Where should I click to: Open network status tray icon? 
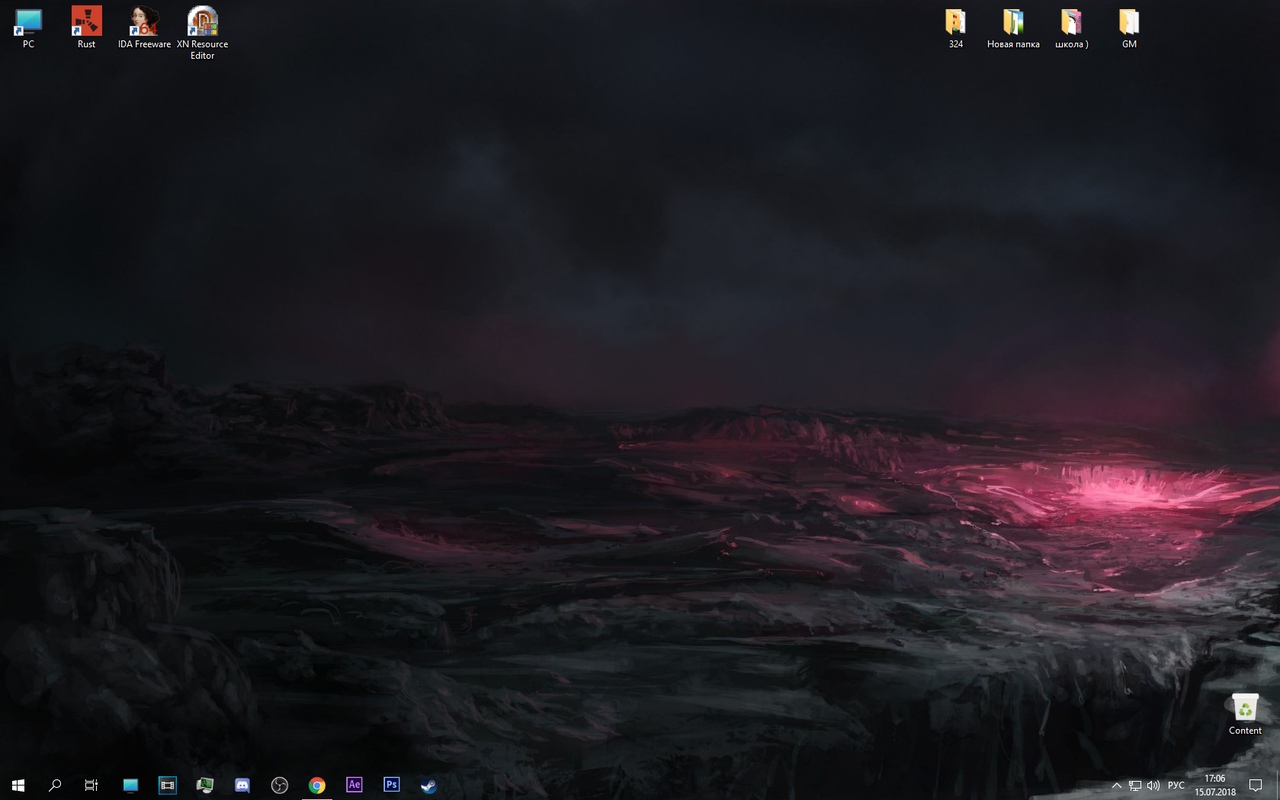point(1135,785)
